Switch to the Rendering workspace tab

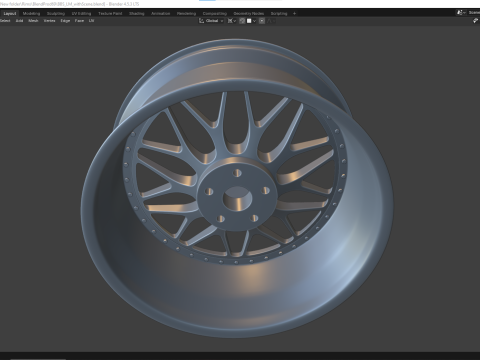click(x=186, y=13)
